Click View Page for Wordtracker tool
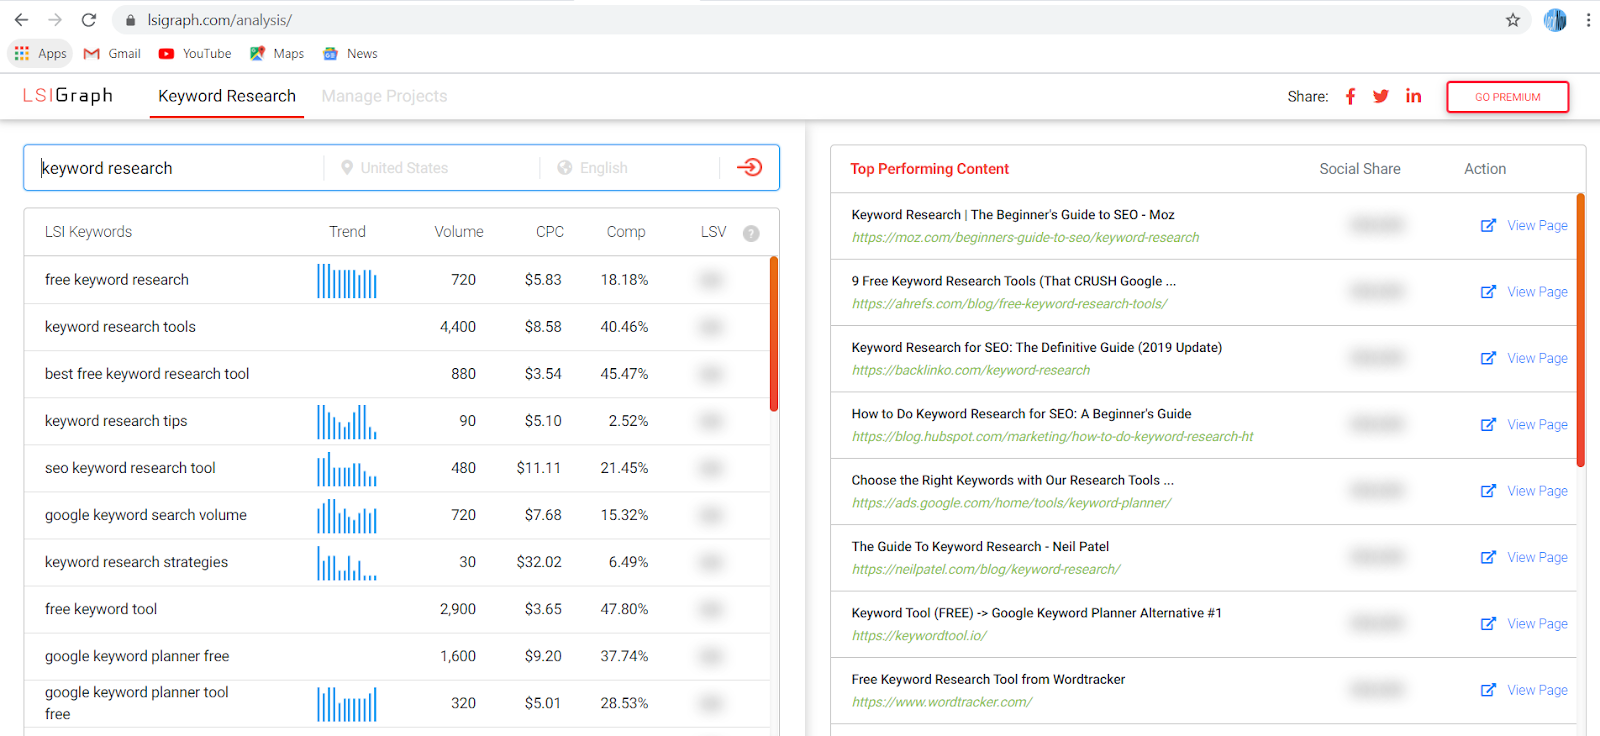Screen dimensions: 1600x736 (1537, 689)
